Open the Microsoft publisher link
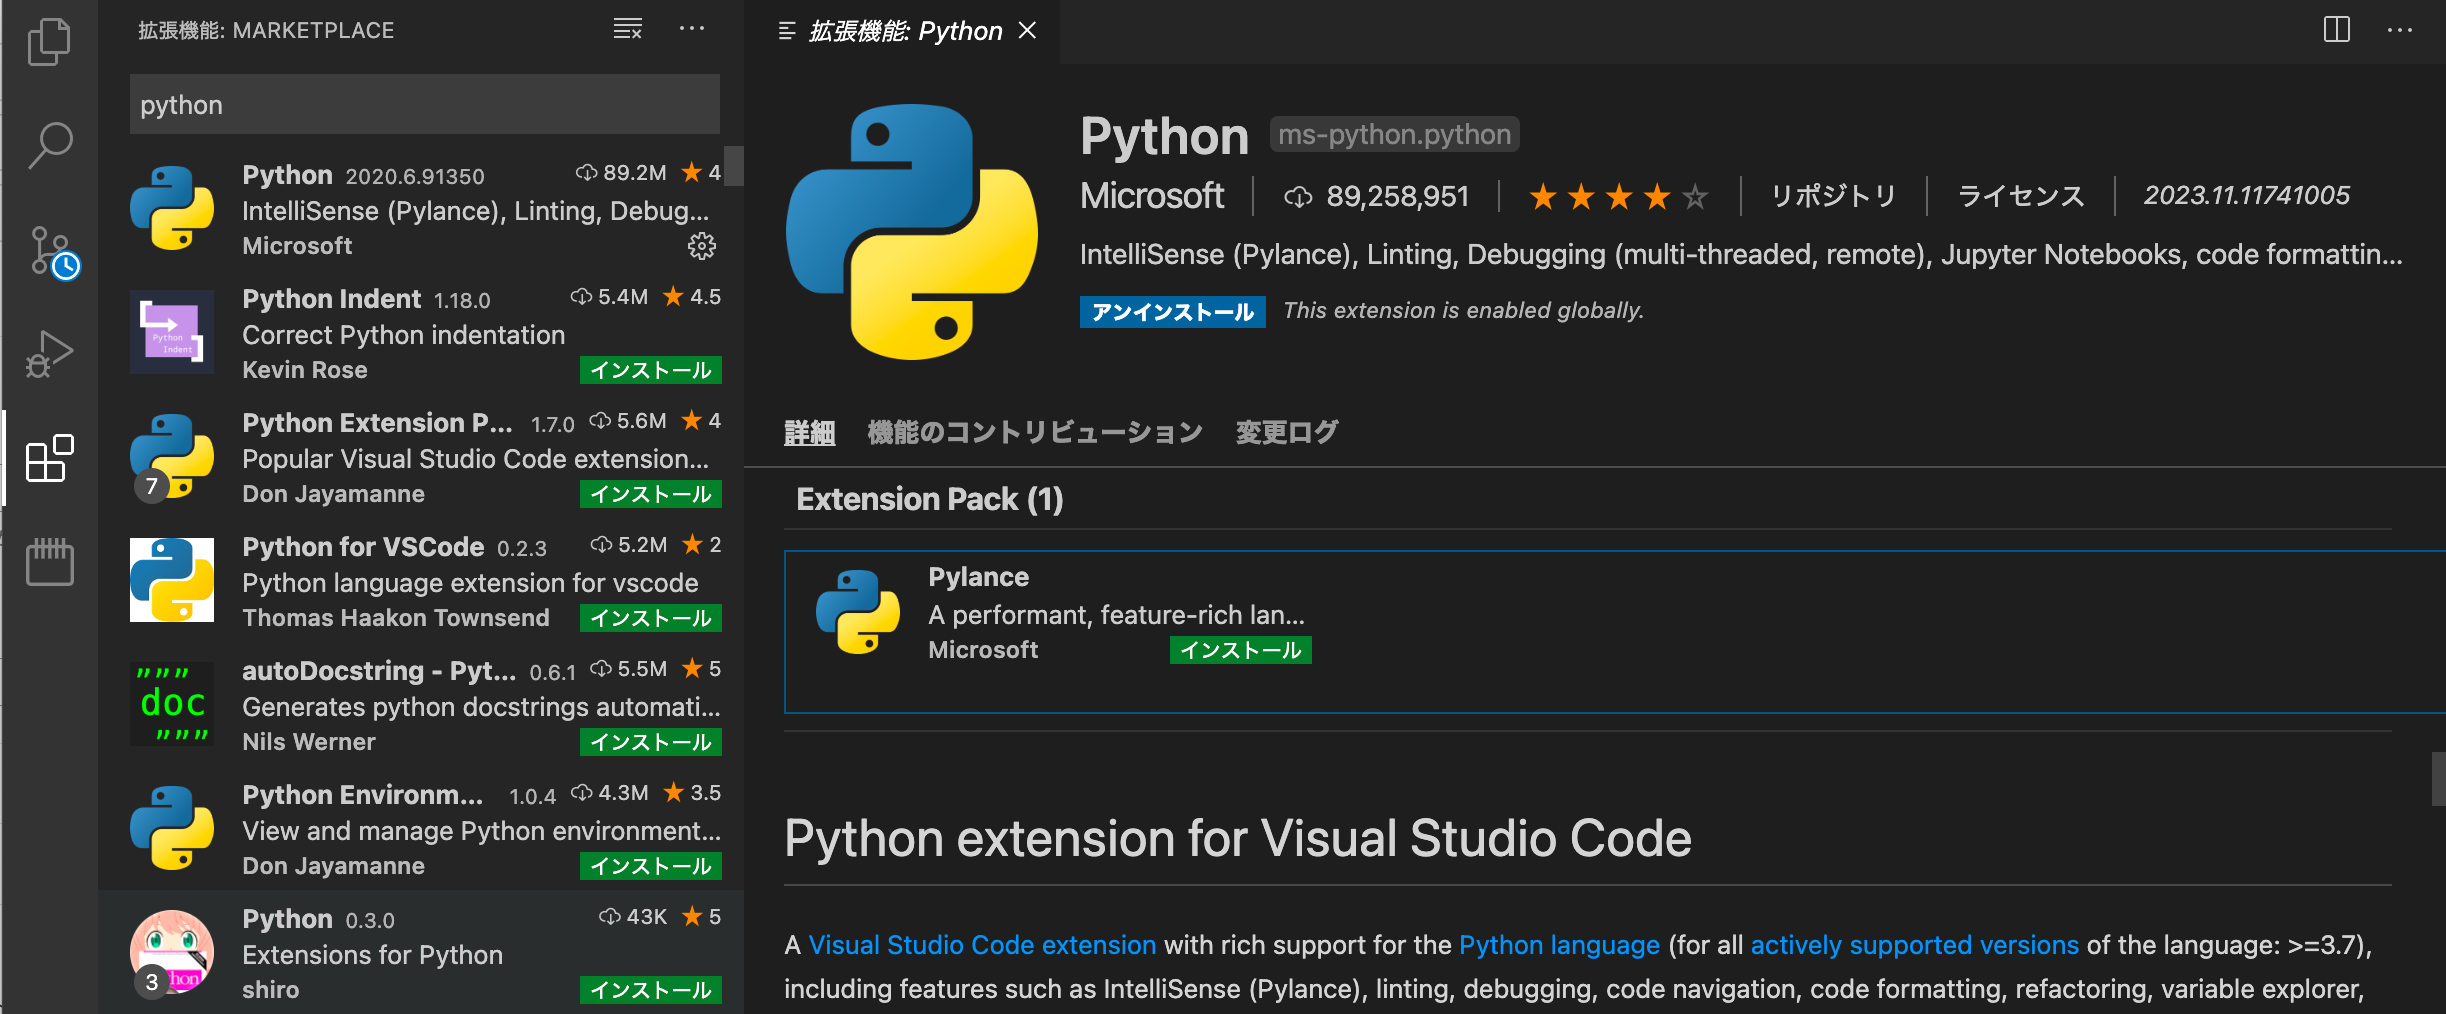This screenshot has width=2446, height=1014. click(1152, 196)
